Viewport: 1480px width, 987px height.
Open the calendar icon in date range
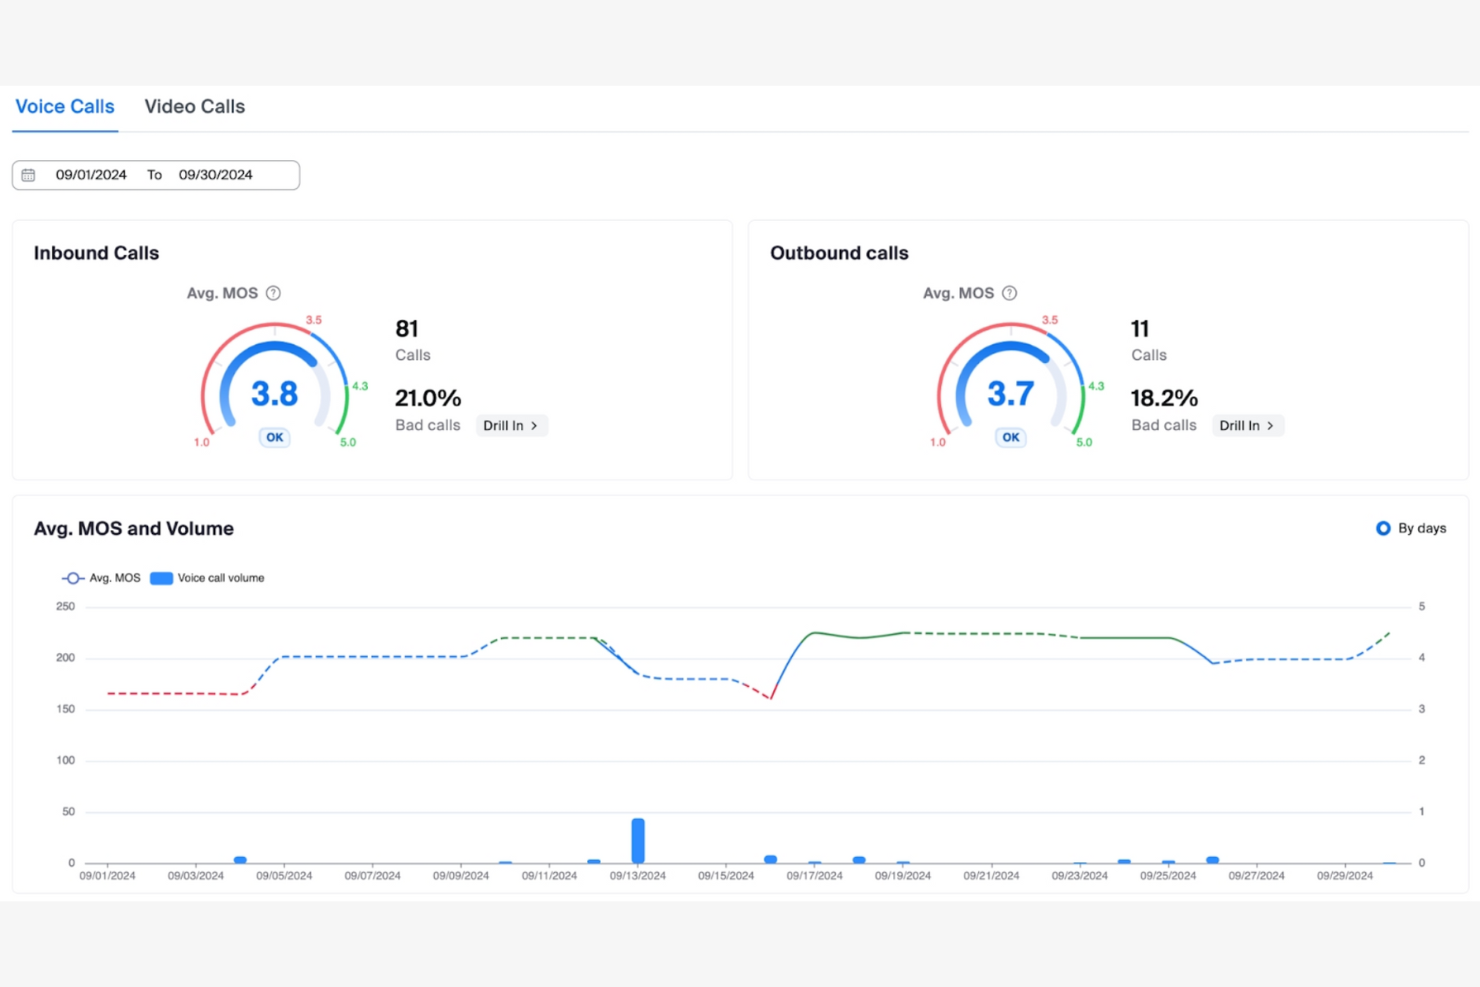(x=29, y=175)
